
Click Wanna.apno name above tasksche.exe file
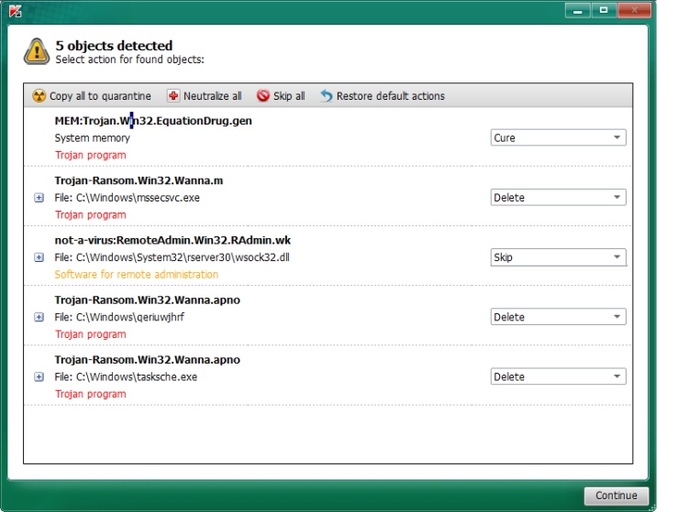[x=147, y=360]
